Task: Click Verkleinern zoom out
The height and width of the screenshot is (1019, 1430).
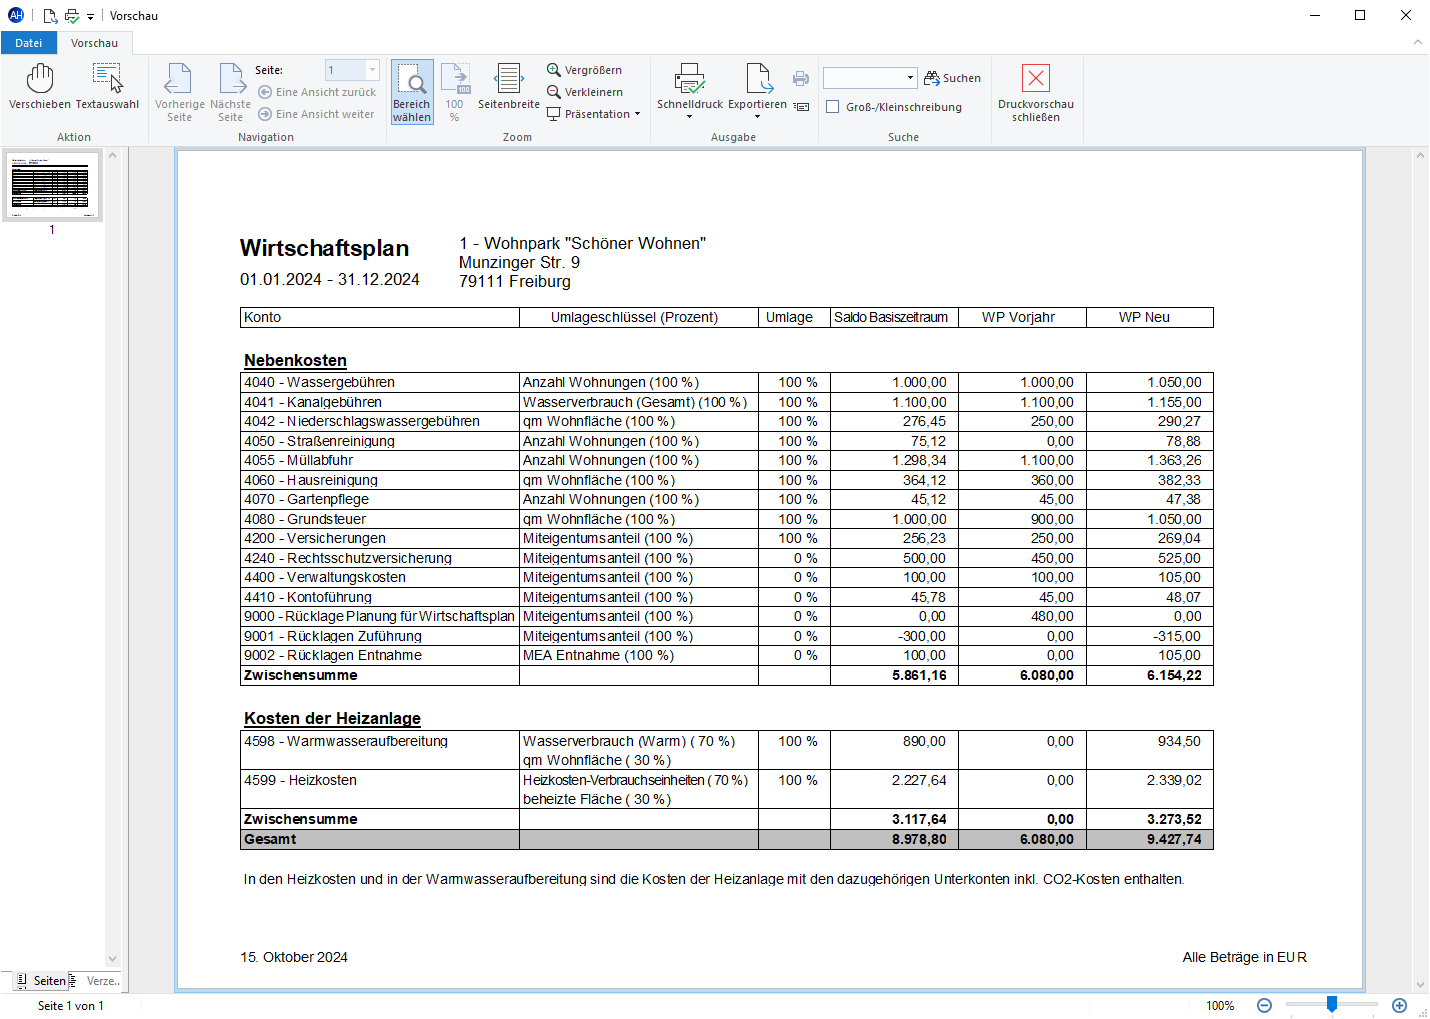Action: pyautogui.click(x=584, y=92)
